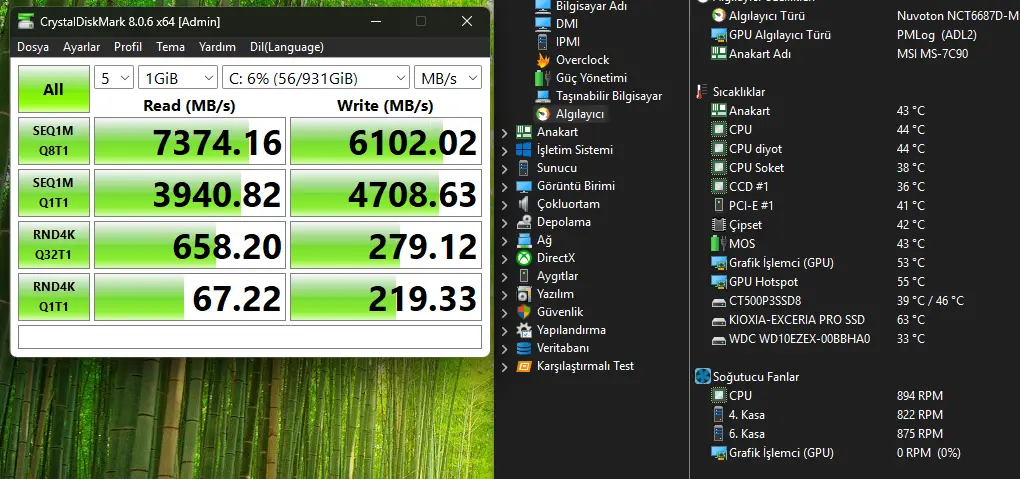This screenshot has height=479, width=1020.
Task: Click the 67.22 read result bar
Action: (190, 297)
